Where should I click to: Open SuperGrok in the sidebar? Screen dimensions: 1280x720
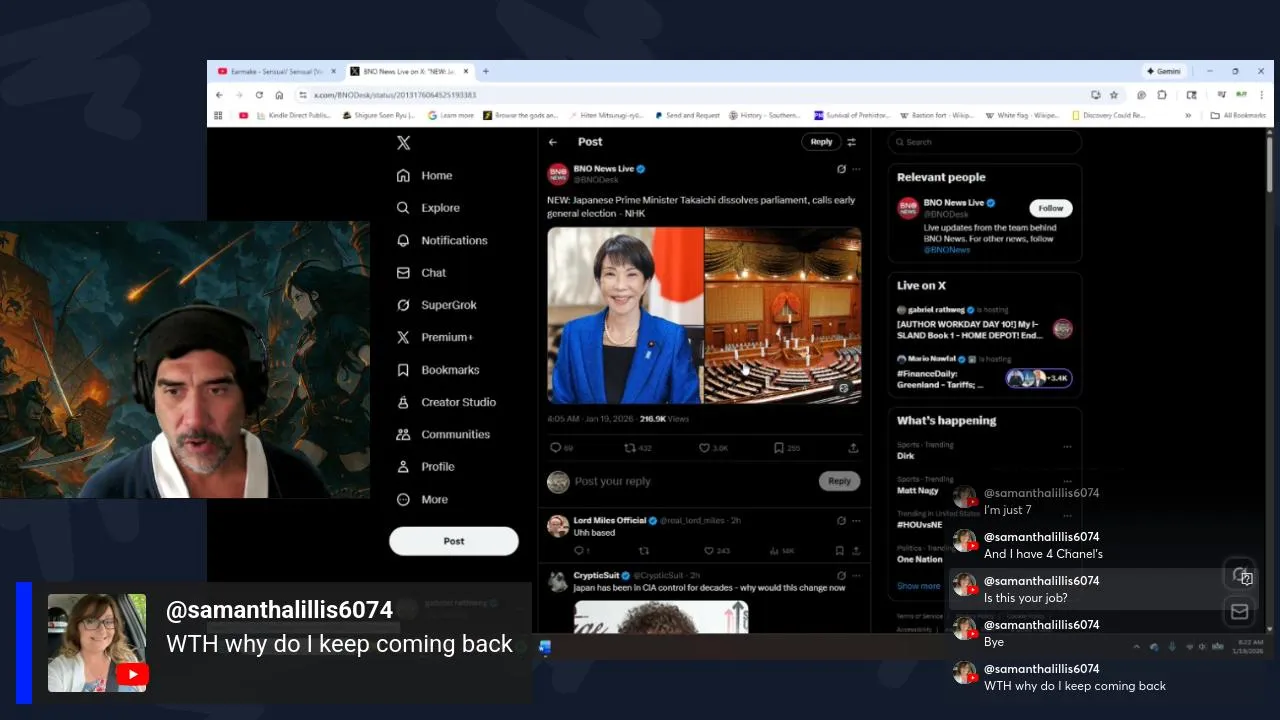[x=437, y=305]
